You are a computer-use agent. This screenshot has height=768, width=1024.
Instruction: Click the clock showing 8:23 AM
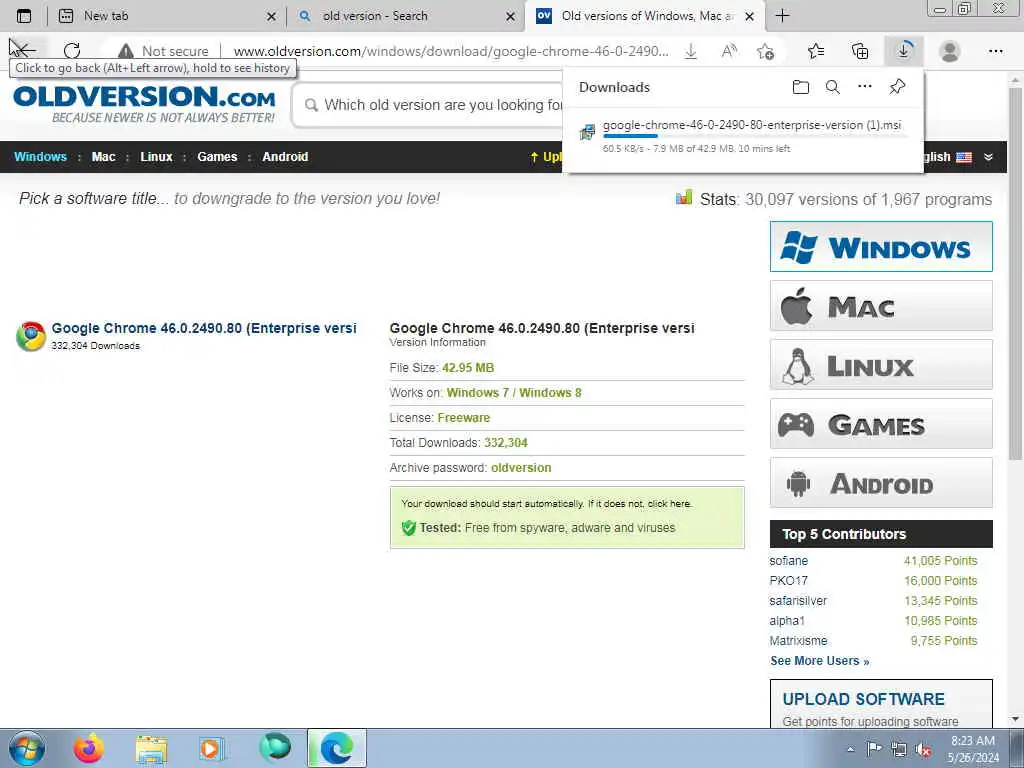pos(972,741)
